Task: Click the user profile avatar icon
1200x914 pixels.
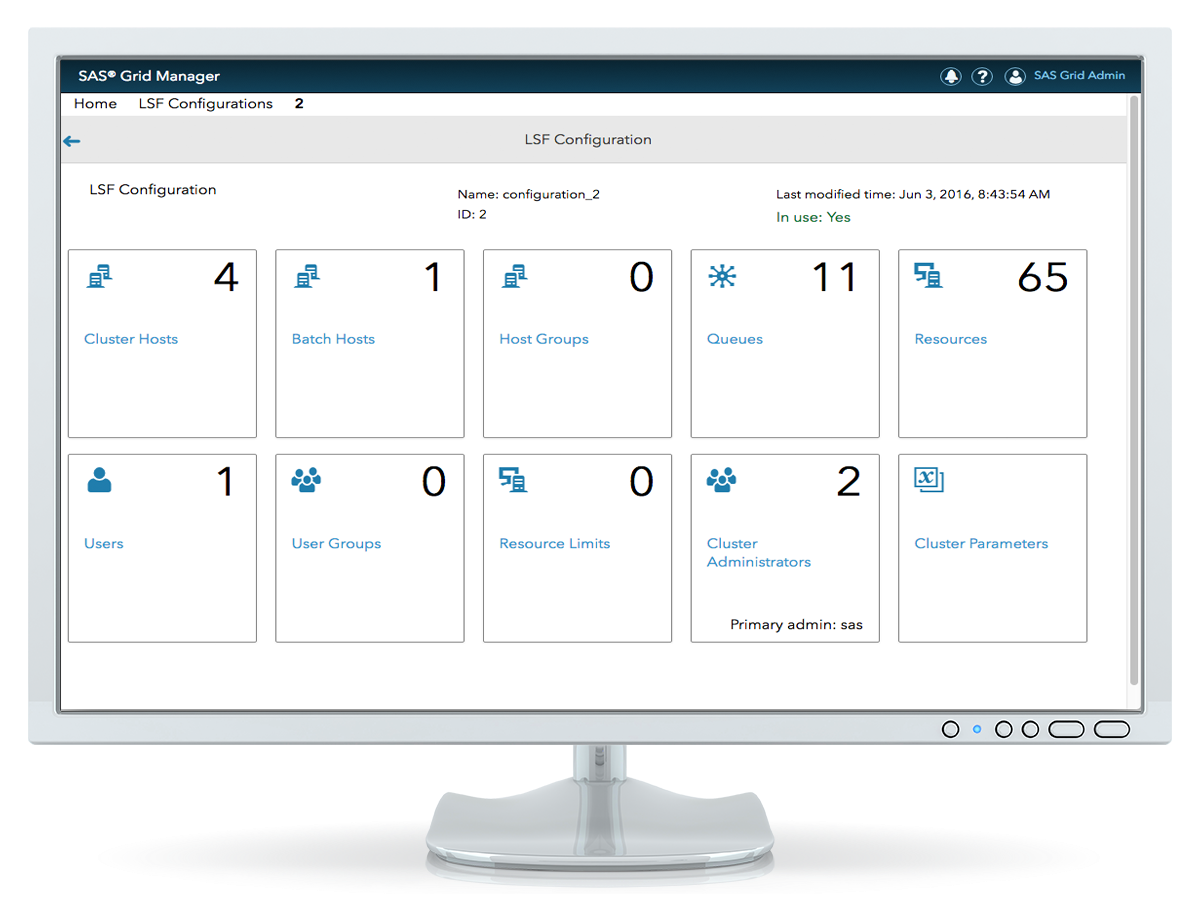Action: pyautogui.click(x=1015, y=77)
